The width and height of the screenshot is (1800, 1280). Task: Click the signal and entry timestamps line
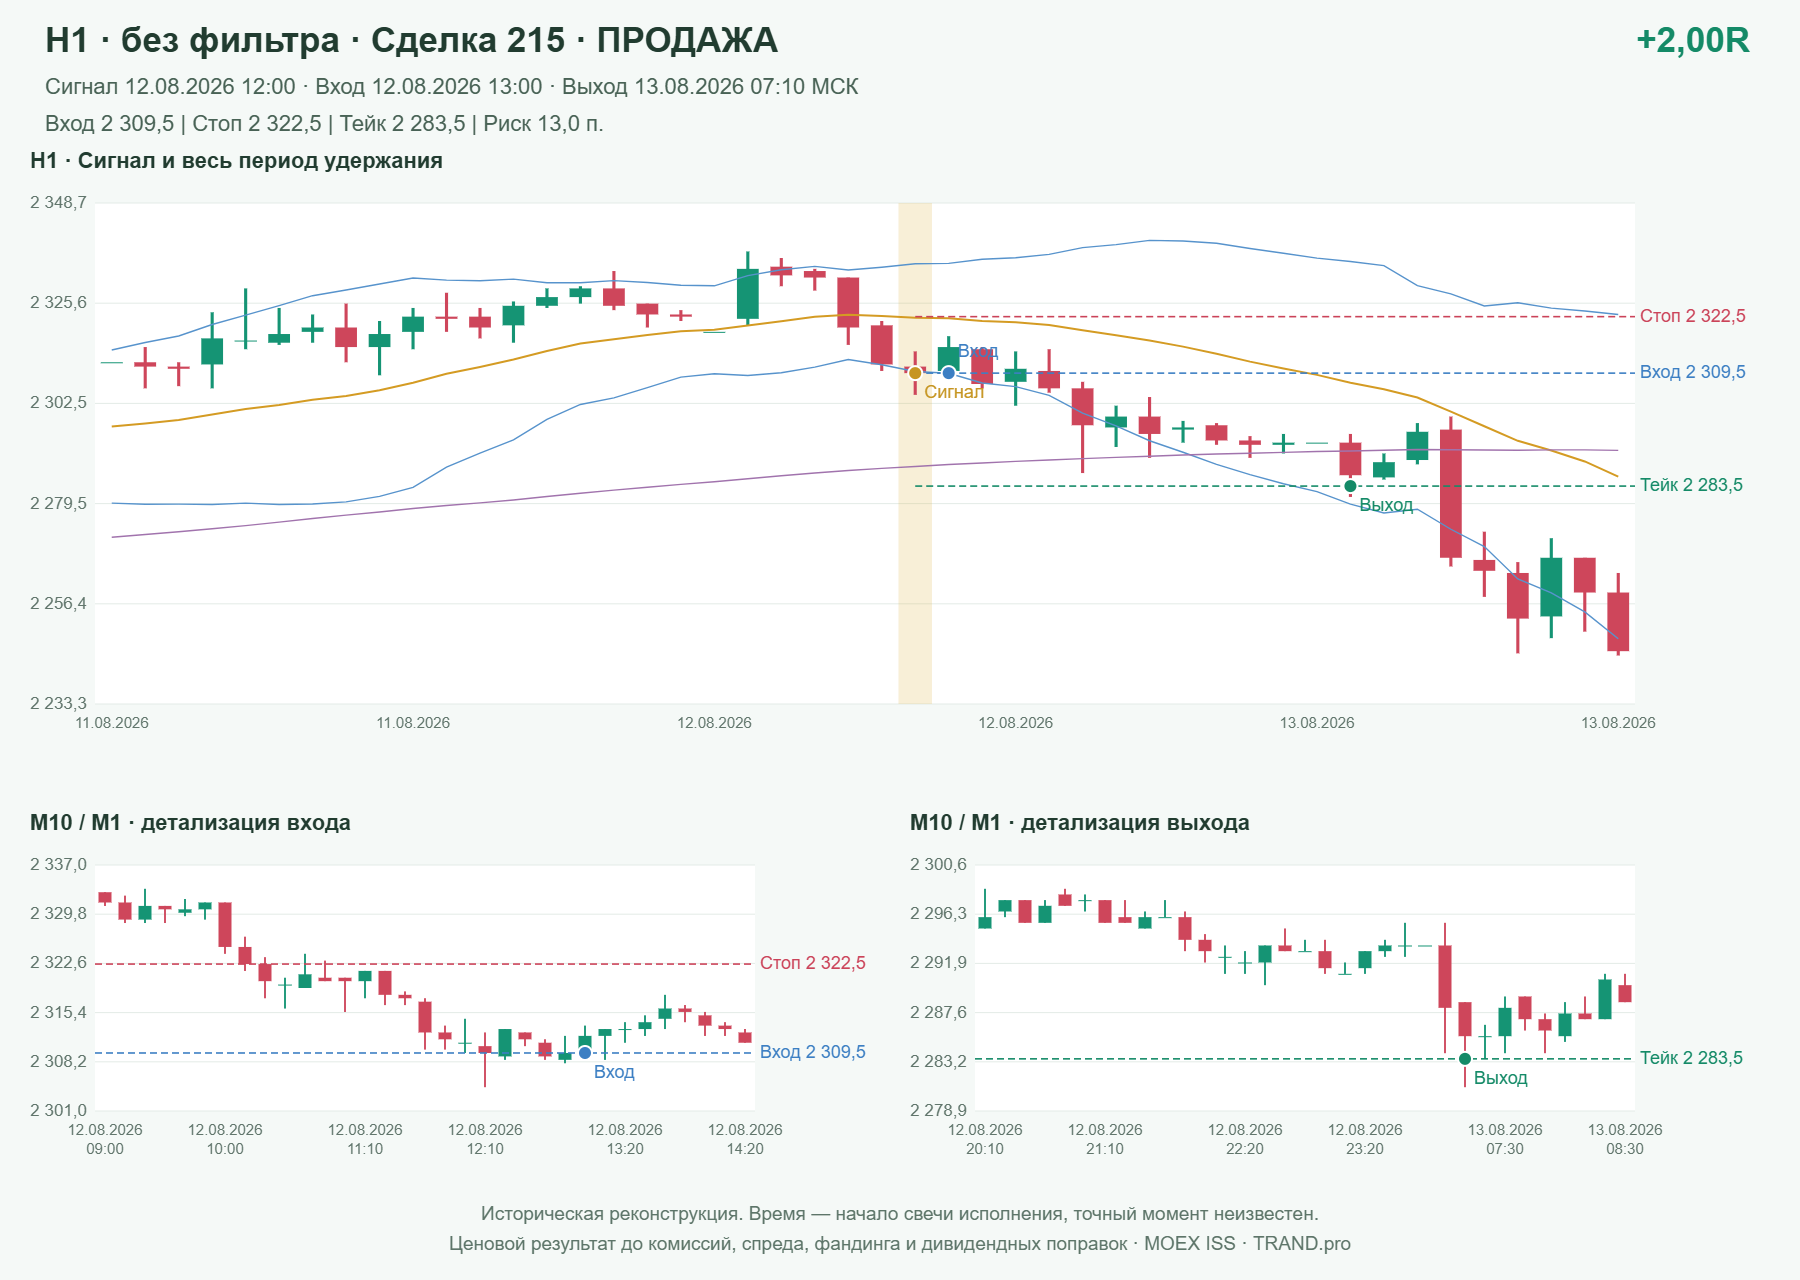[x=452, y=87]
